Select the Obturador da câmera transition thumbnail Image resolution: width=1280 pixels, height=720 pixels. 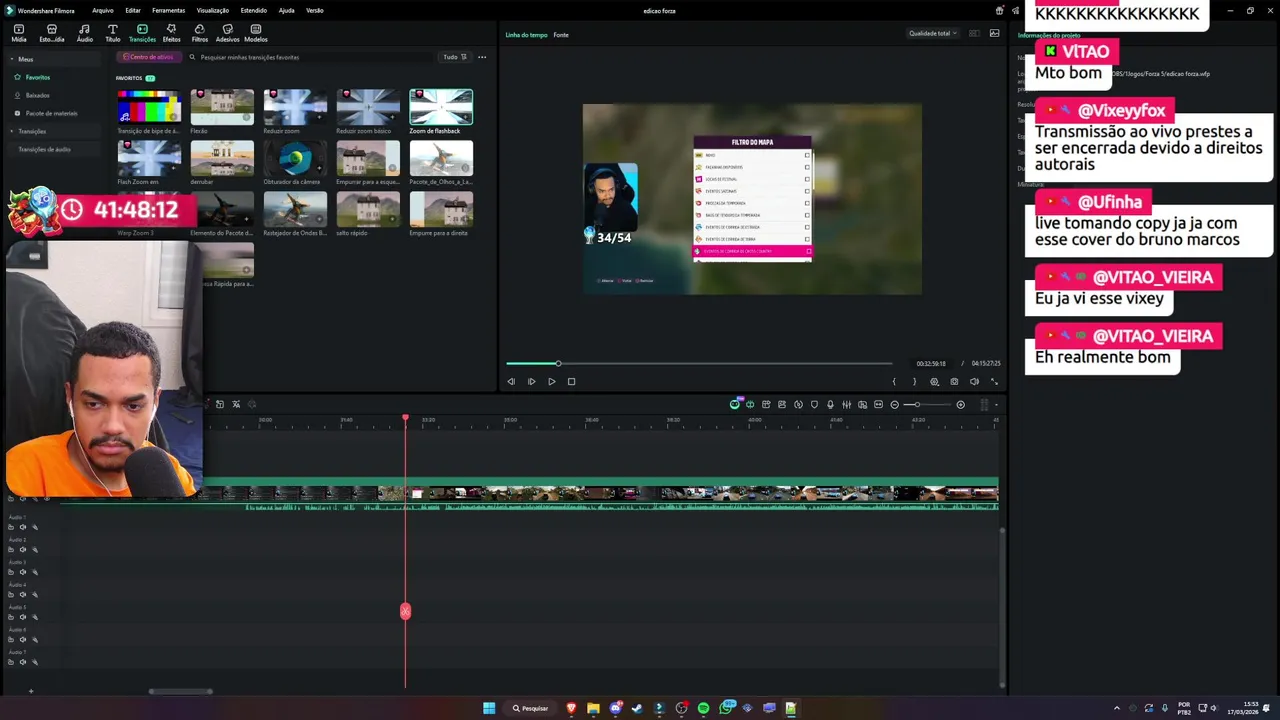[x=295, y=158]
